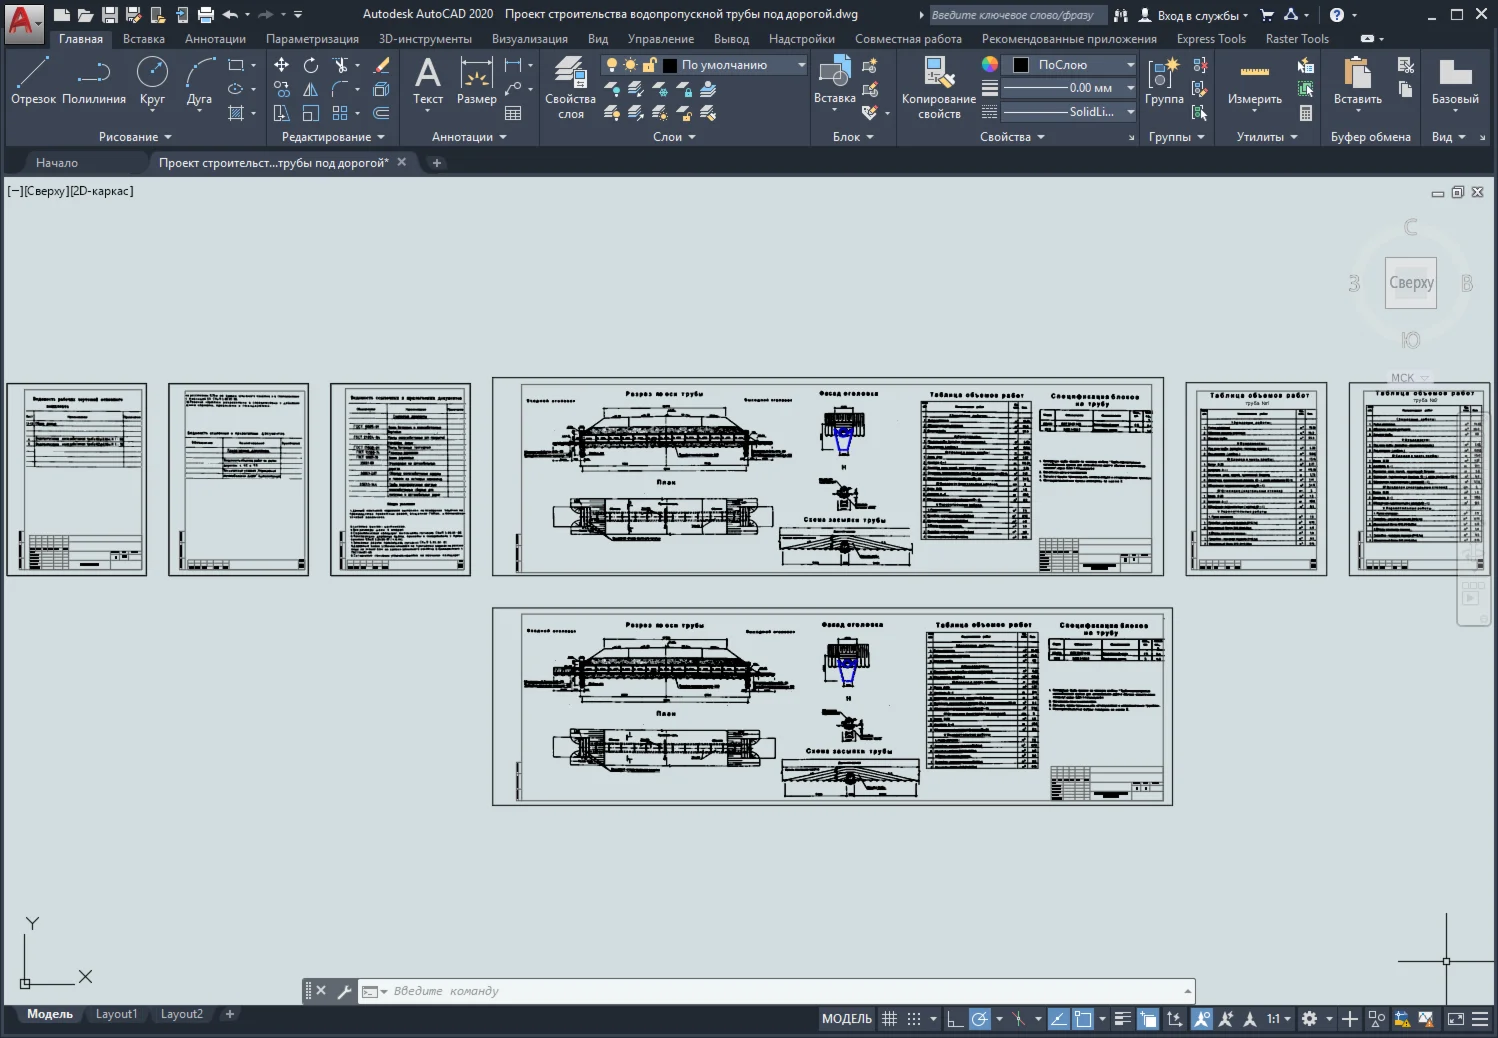Click the Erase tool icon

(381, 65)
